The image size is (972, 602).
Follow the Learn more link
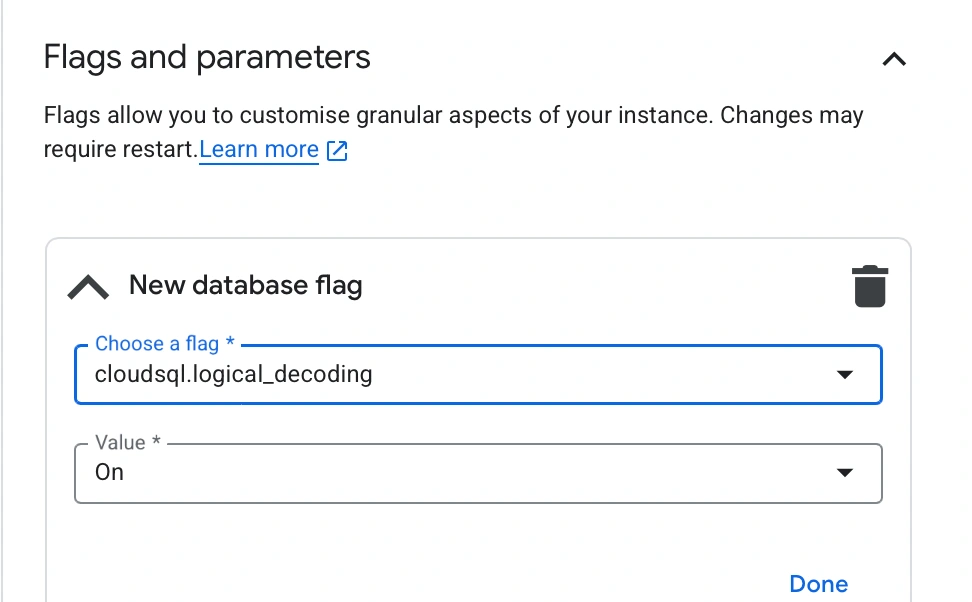(259, 150)
